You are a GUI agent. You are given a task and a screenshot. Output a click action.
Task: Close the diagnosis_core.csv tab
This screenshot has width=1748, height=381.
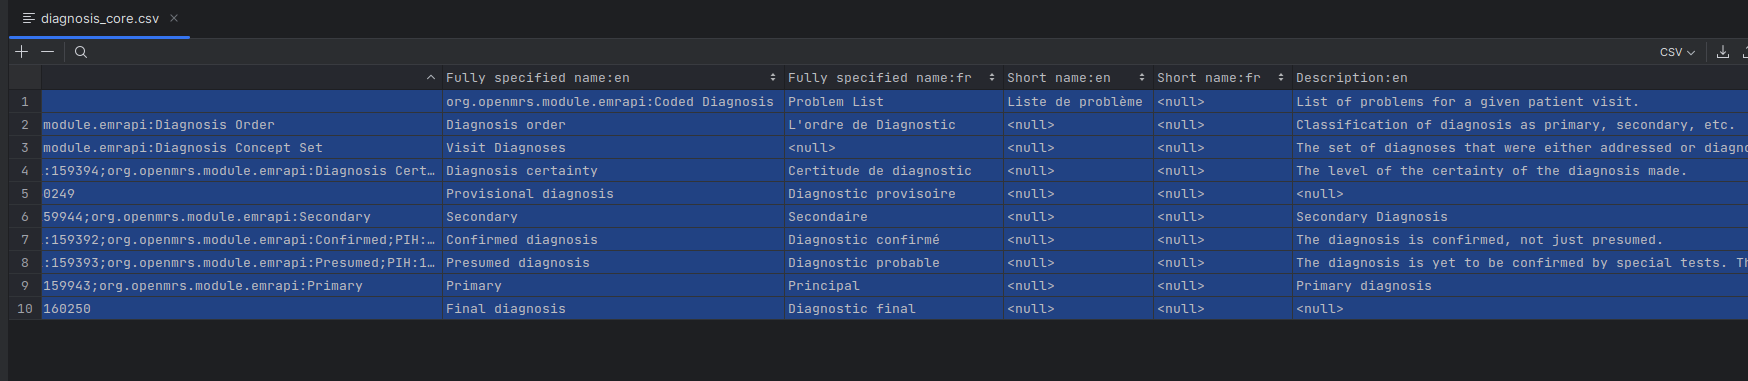click(174, 18)
